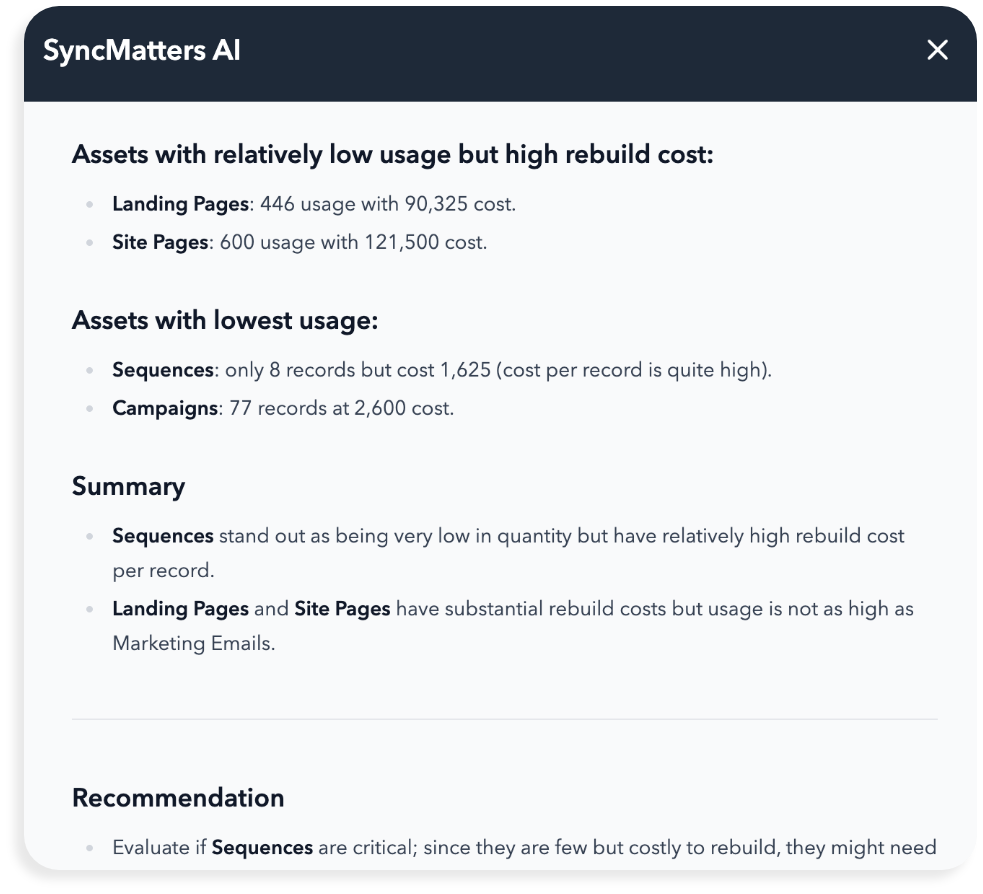The height and width of the screenshot is (894, 983).
Task: Click bold Landing Pages in the Summary section
Action: (180, 609)
